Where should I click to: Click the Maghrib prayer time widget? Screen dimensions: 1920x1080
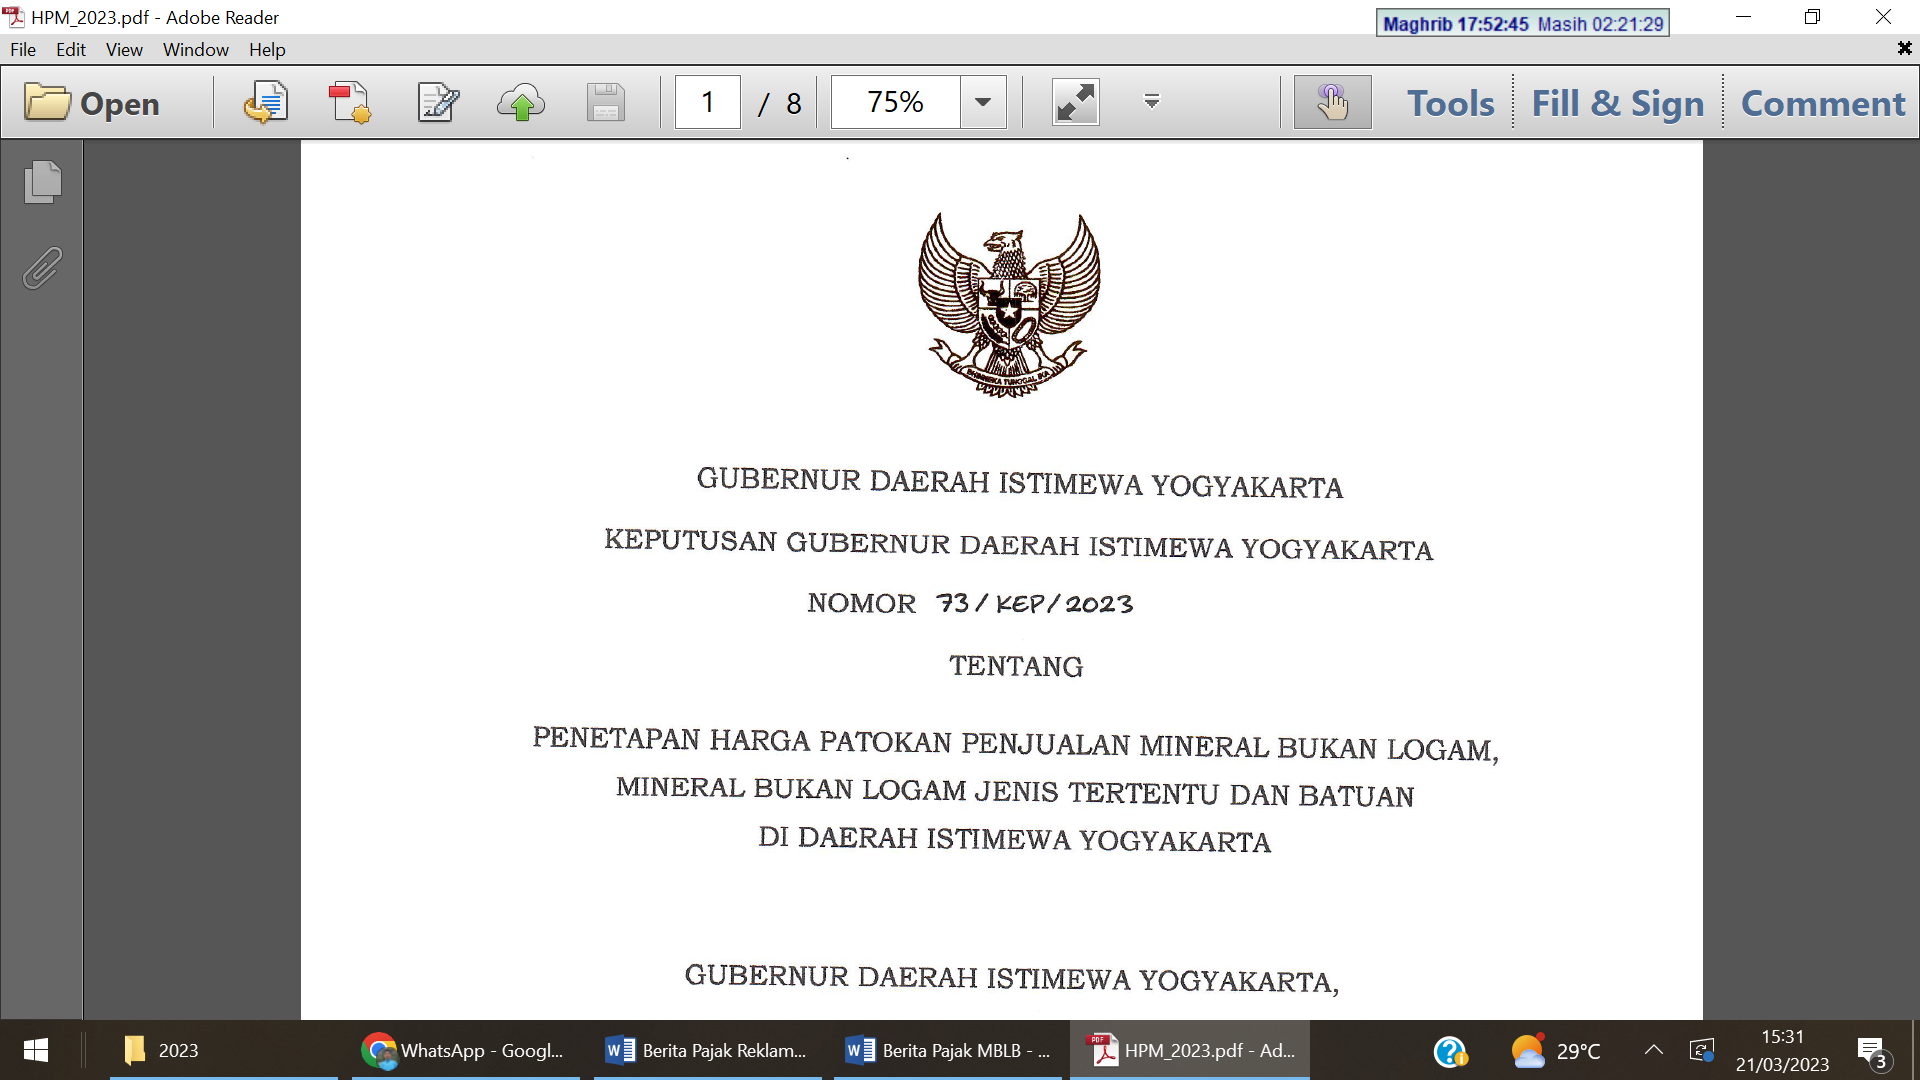coord(1523,23)
